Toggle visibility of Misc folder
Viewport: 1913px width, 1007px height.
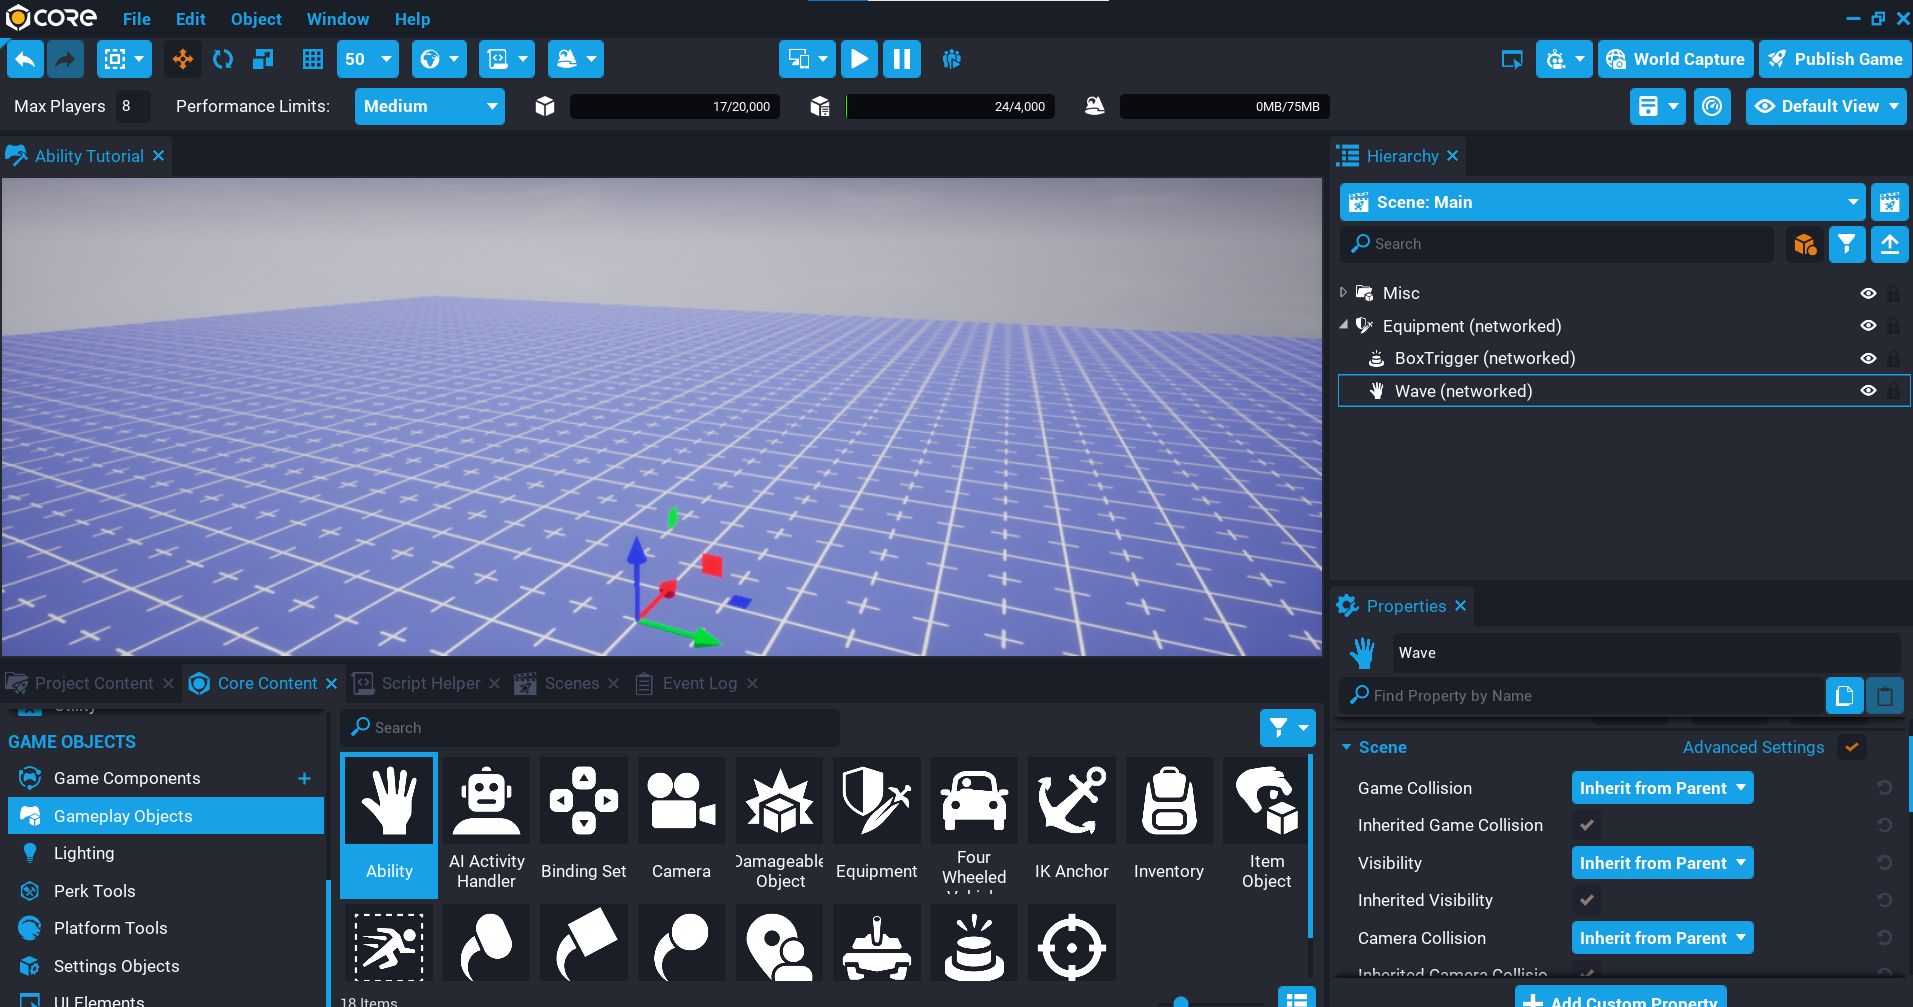point(1867,293)
